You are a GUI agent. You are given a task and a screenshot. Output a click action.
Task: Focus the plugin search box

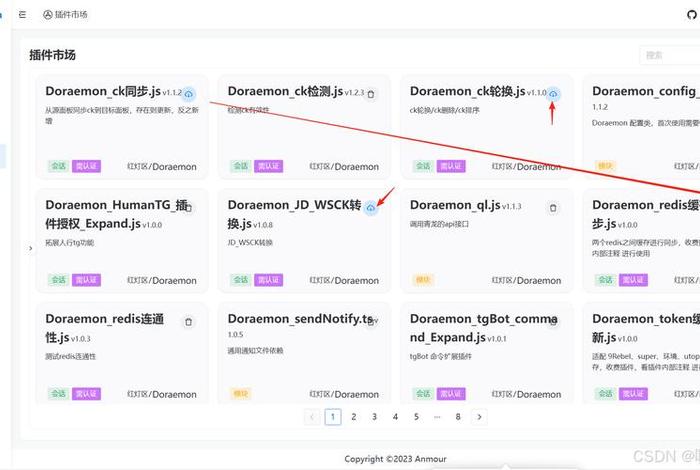coord(670,55)
